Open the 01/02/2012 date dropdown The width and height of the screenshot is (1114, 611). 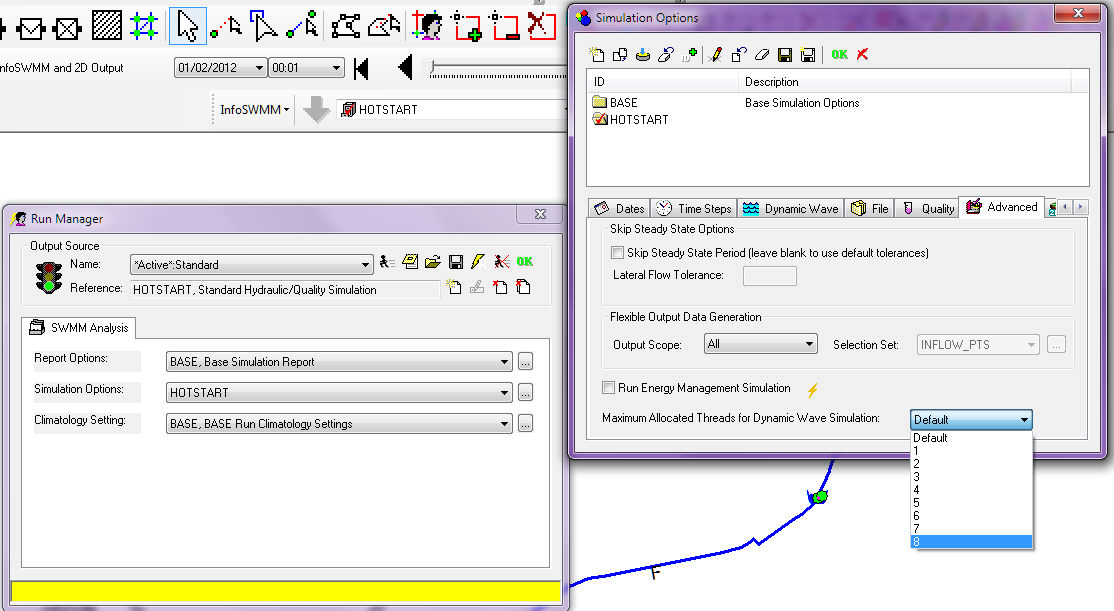coord(259,67)
